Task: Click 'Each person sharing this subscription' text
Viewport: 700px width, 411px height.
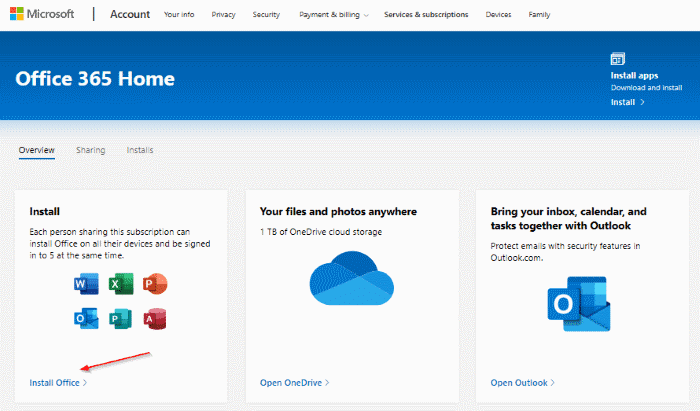Action: (x=120, y=244)
